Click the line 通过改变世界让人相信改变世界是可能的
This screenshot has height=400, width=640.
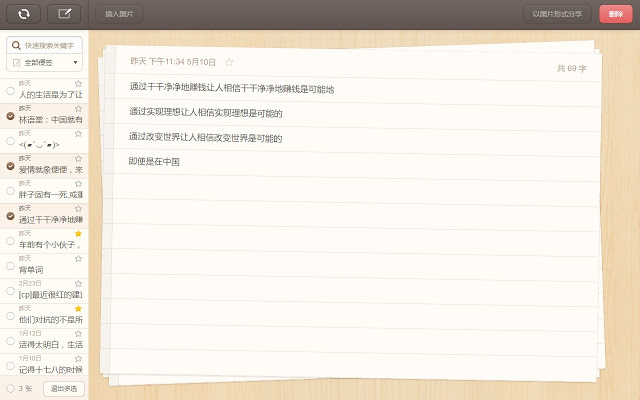(x=206, y=138)
